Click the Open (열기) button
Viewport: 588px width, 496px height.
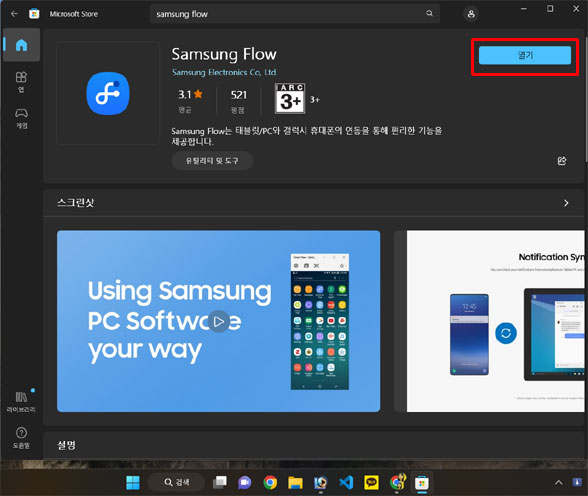(x=525, y=55)
